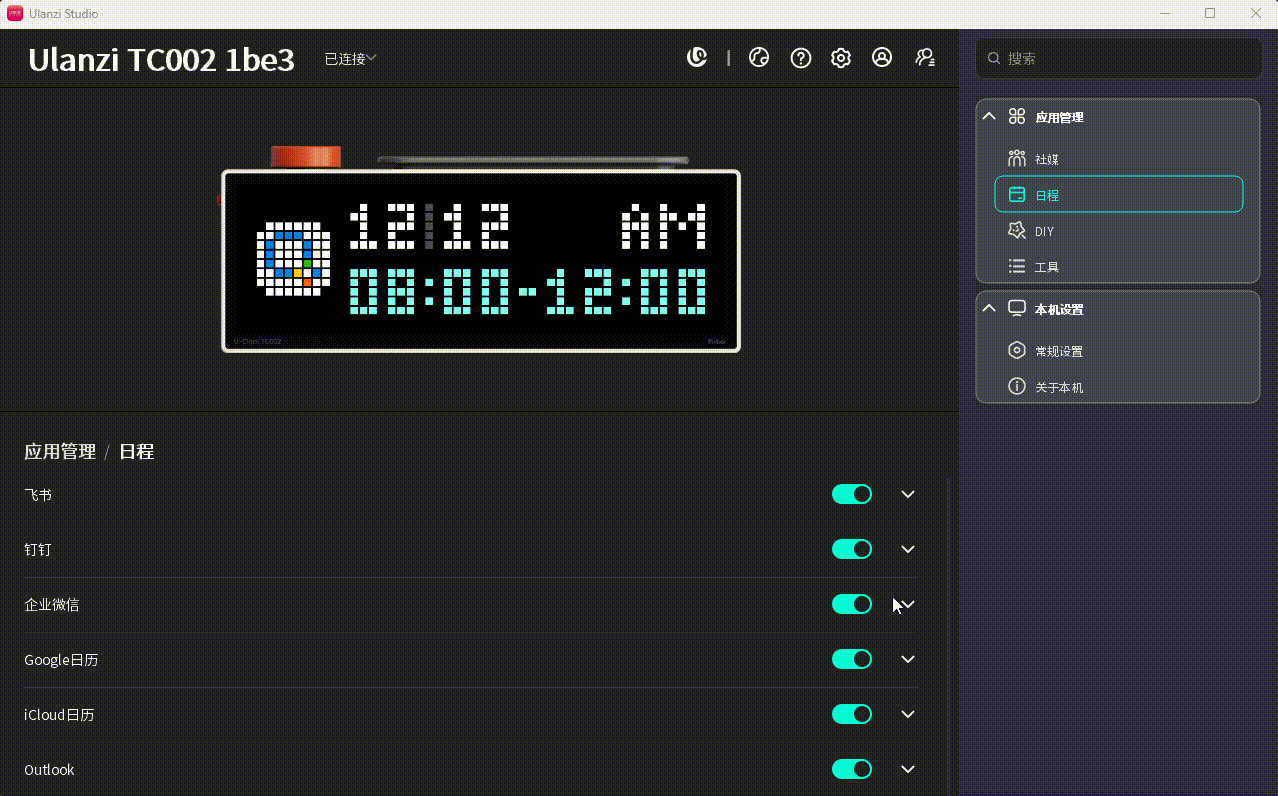Toggle the 钉钉 switch
This screenshot has width=1278, height=796.
[852, 549]
